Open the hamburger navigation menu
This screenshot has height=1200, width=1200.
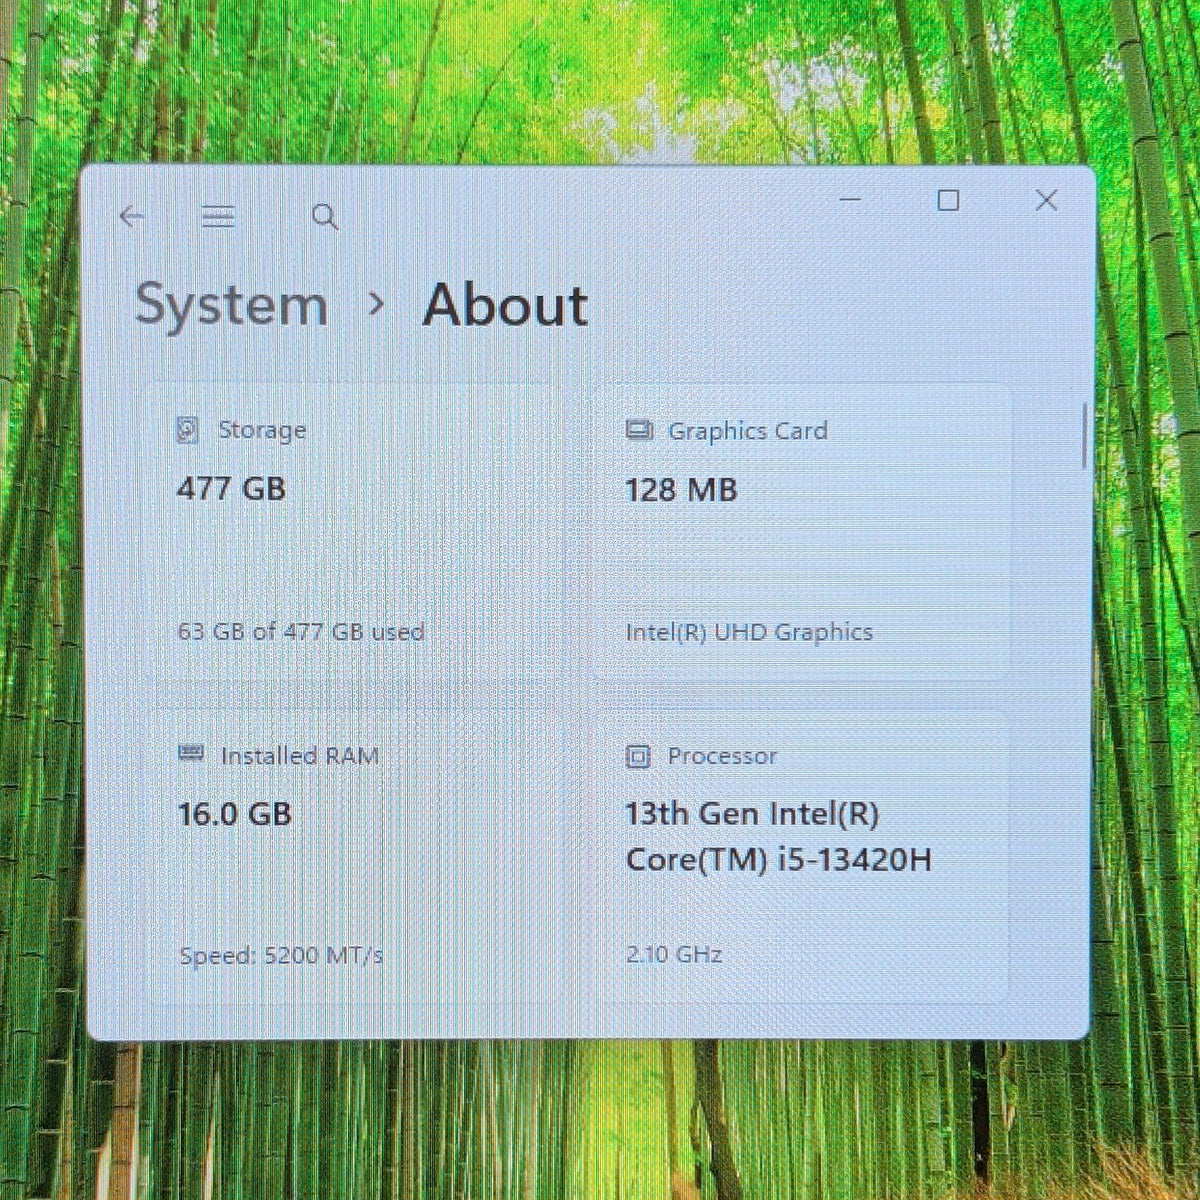coord(218,216)
